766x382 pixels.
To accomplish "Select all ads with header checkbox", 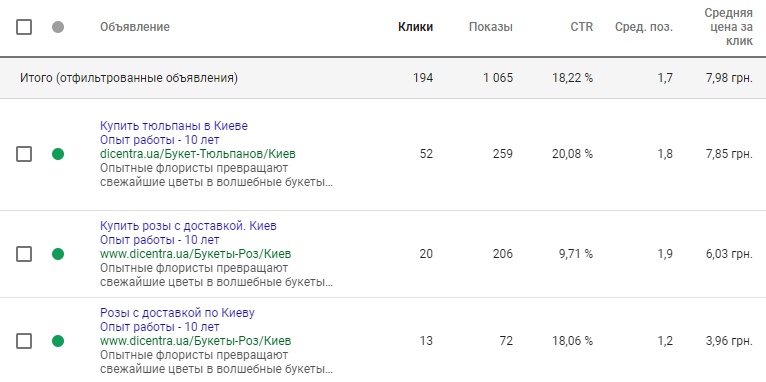I will click(24, 27).
